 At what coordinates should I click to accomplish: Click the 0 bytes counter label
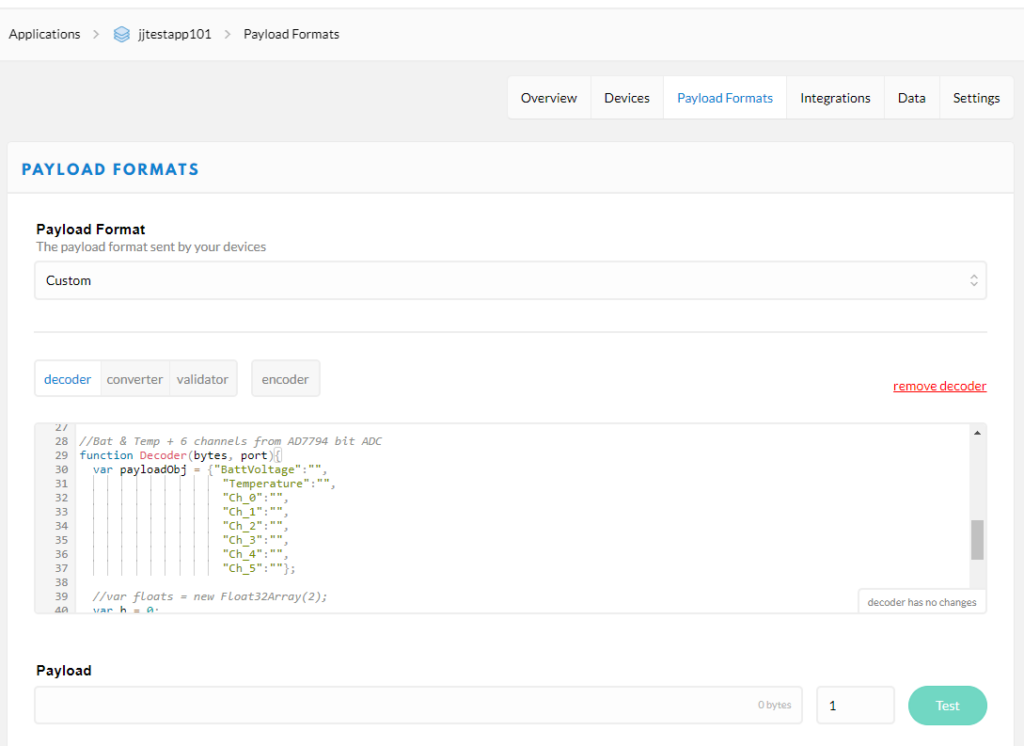pyautogui.click(x=775, y=705)
